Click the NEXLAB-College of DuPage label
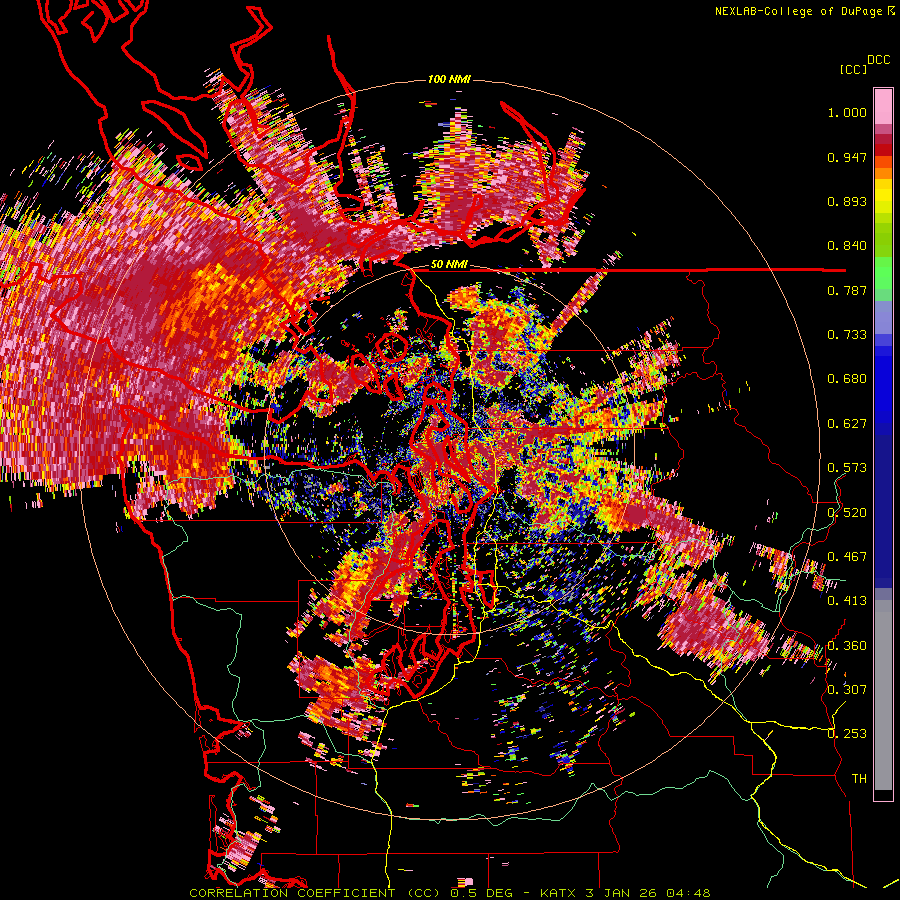This screenshot has height=900, width=900. point(798,11)
